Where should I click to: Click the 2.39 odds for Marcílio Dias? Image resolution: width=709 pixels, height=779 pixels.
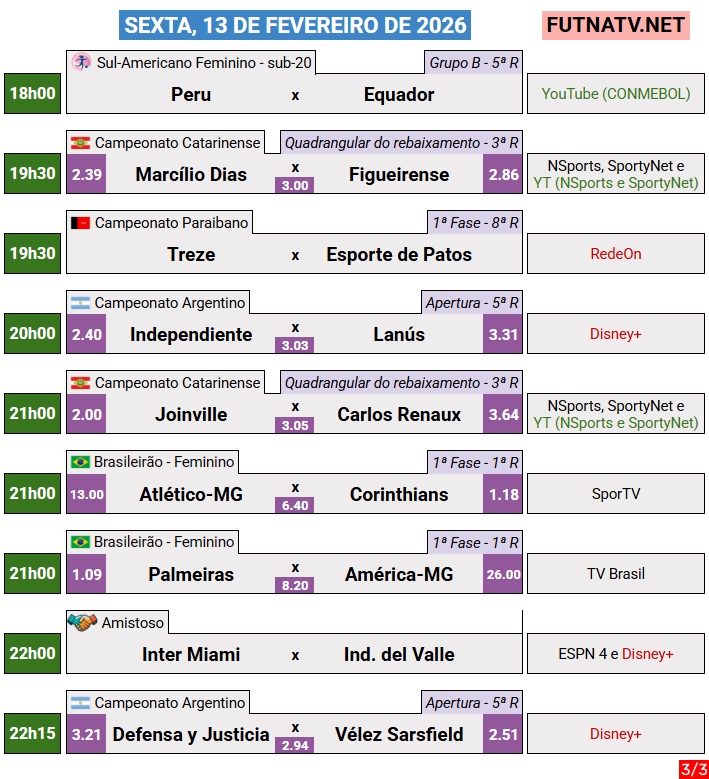point(87,174)
